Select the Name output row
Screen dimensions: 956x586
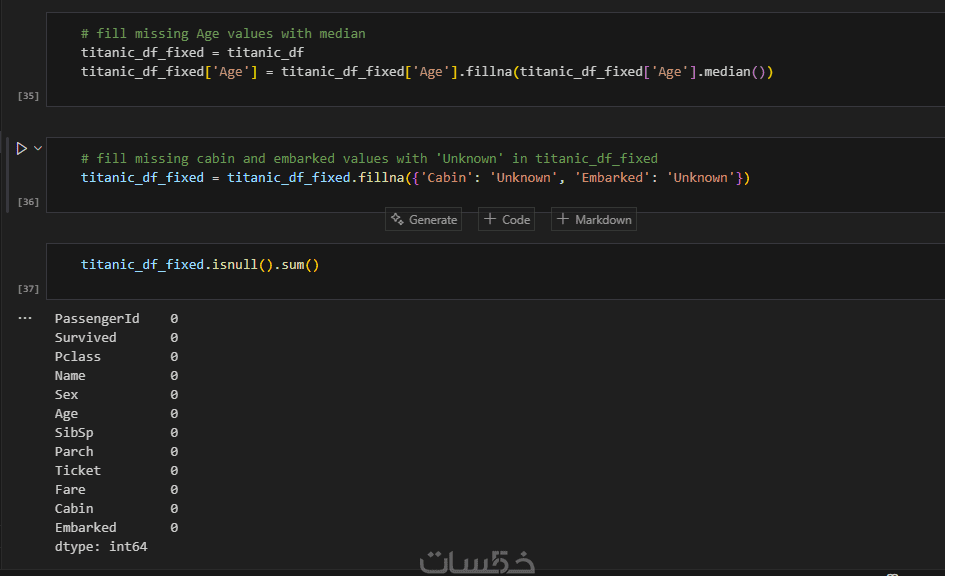coord(116,376)
